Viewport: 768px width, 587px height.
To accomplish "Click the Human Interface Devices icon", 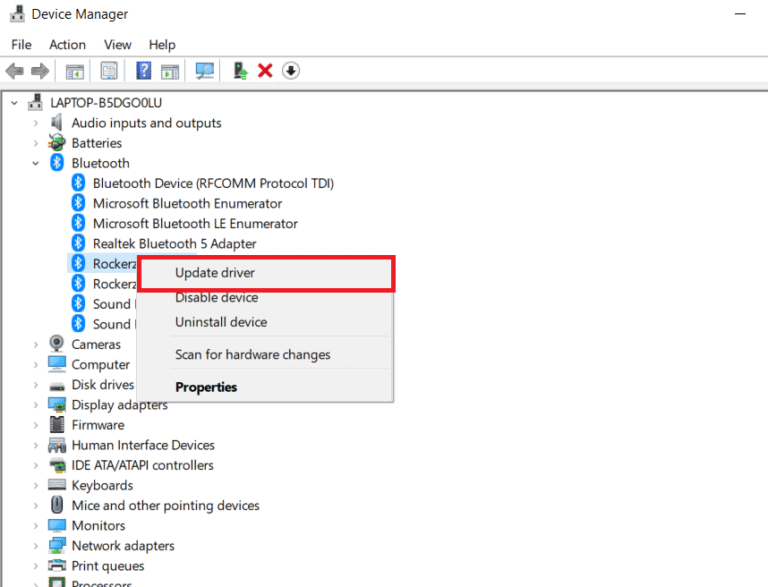I will point(57,445).
